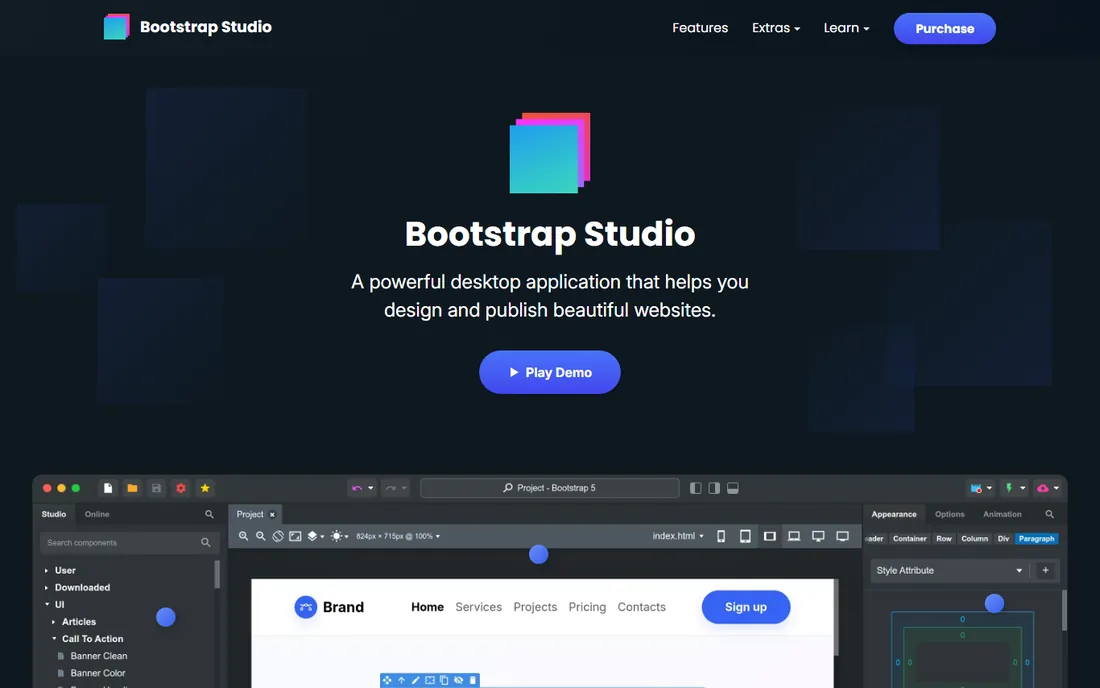Click the purple undo arrow
Viewport: 1100px width, 688px height.
357,488
